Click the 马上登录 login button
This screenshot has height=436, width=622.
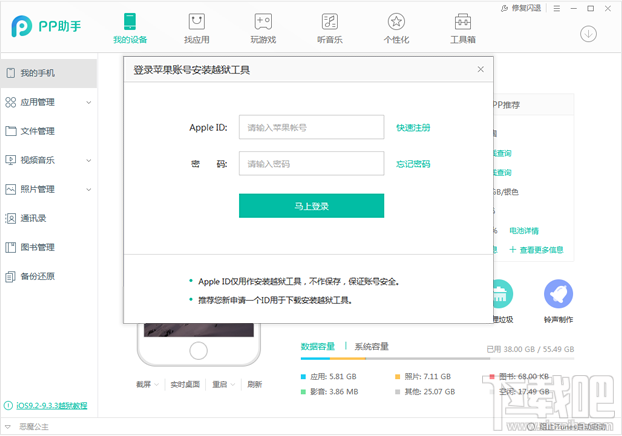(x=311, y=206)
